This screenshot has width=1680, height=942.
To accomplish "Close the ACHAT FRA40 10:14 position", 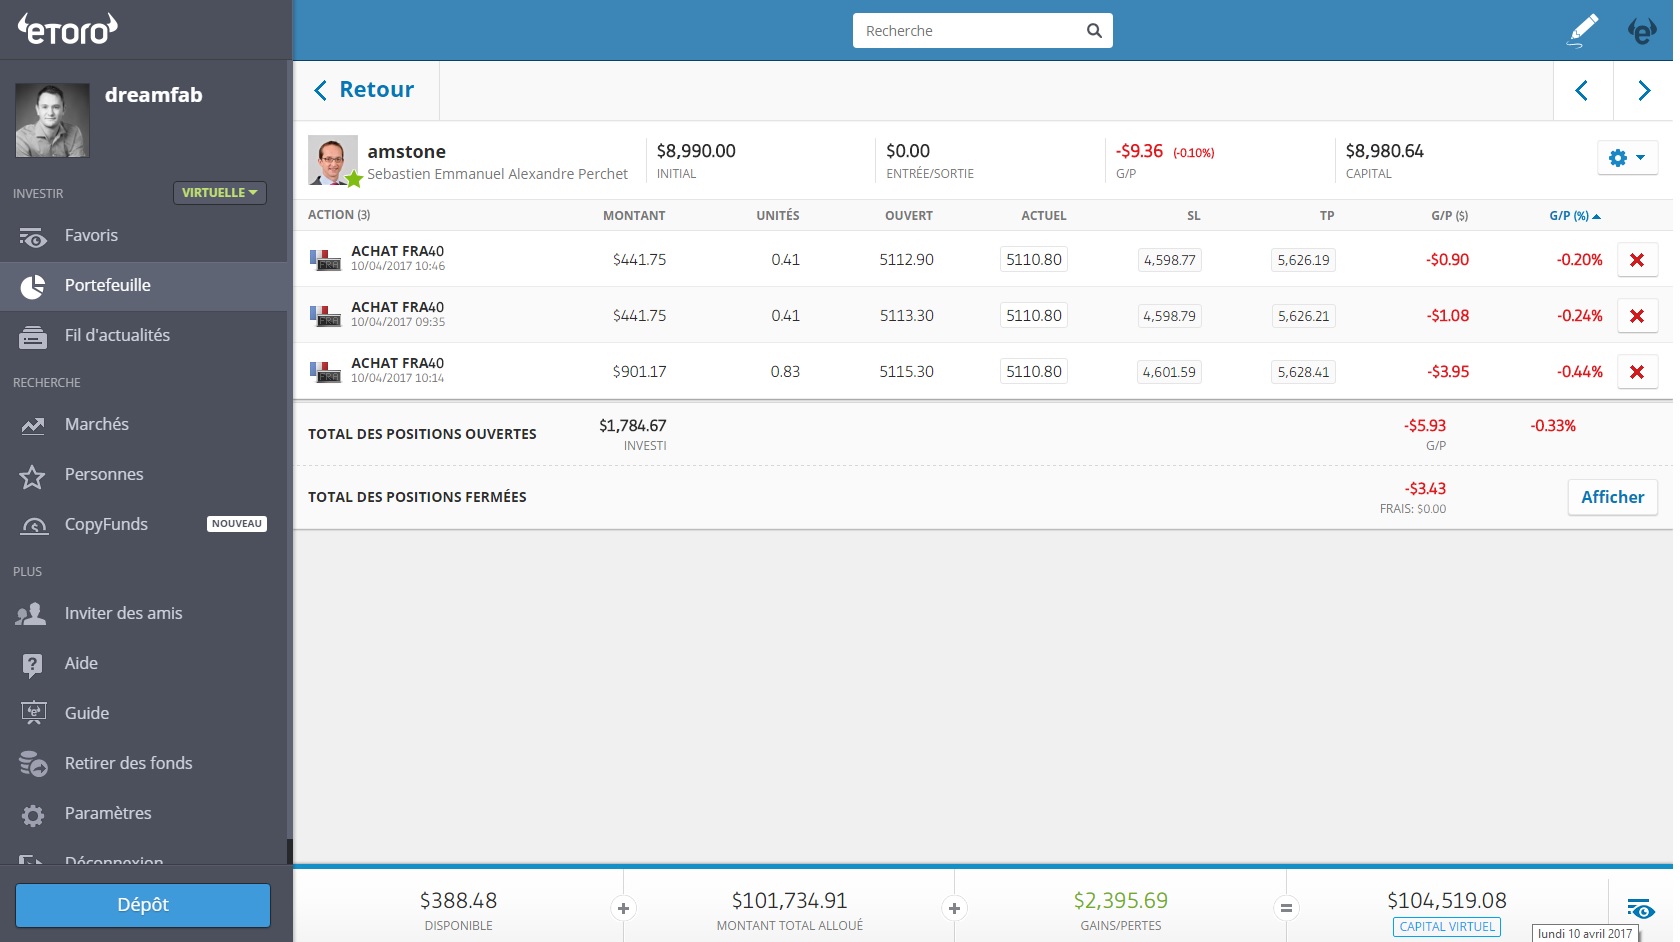I will [1637, 372].
